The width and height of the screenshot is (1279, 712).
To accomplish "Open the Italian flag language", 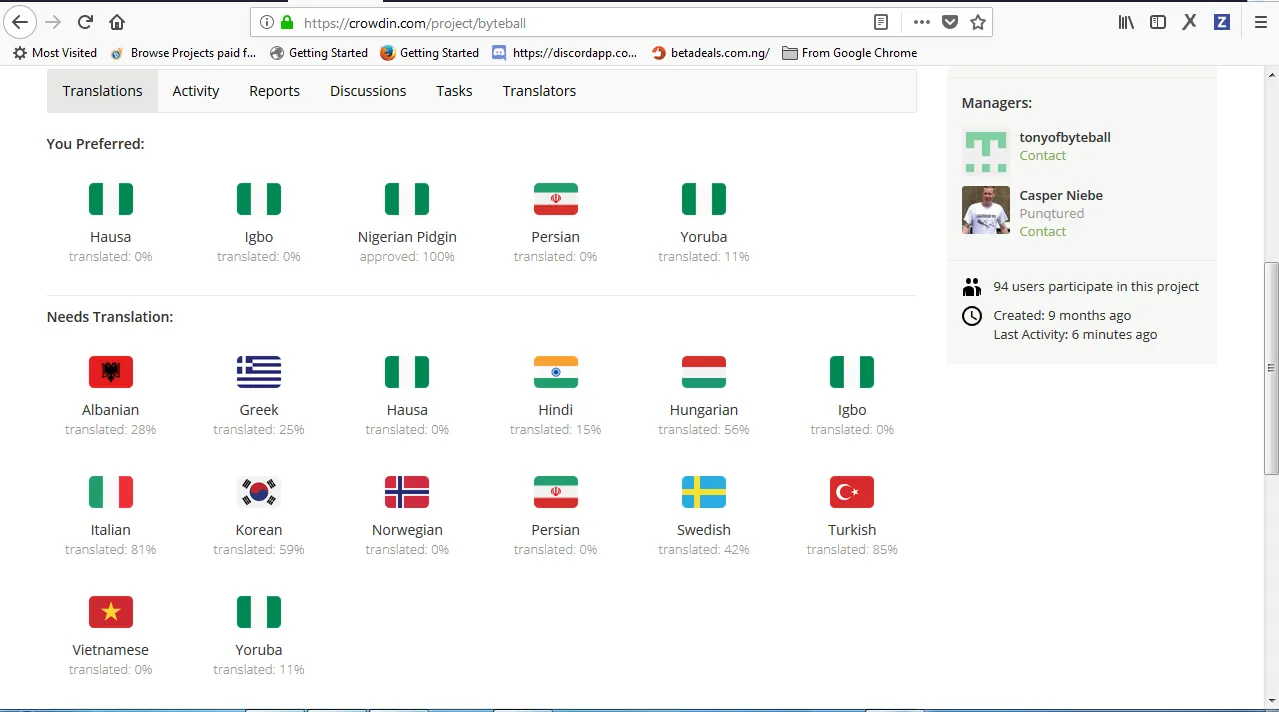I will coord(111,492).
